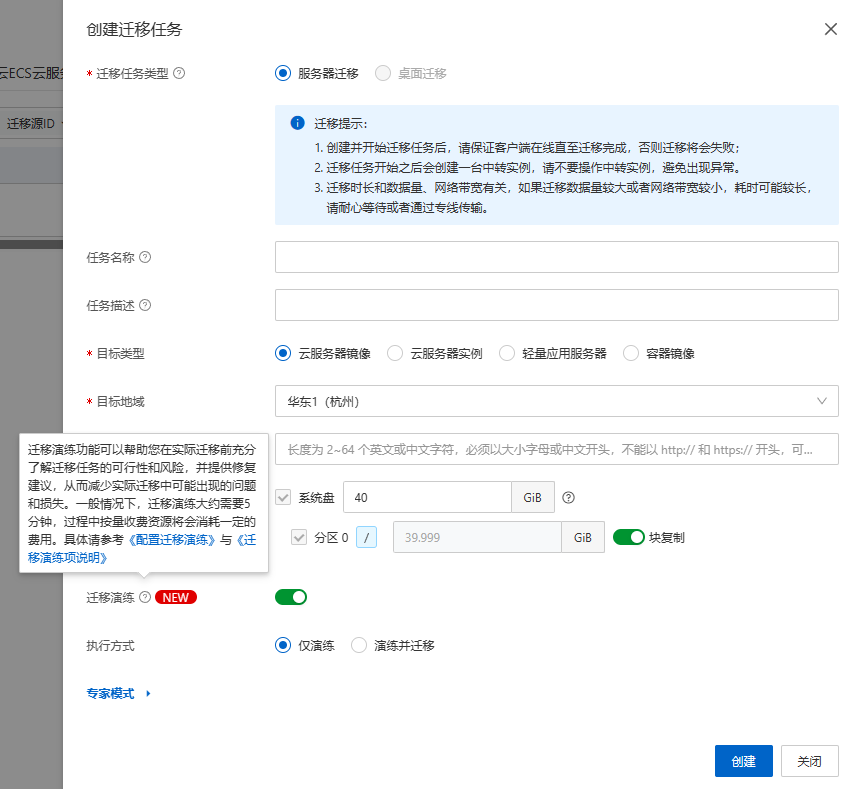Select 演练并迁移 execution mode
Screen dimensions: 860x789
[x=359, y=645]
